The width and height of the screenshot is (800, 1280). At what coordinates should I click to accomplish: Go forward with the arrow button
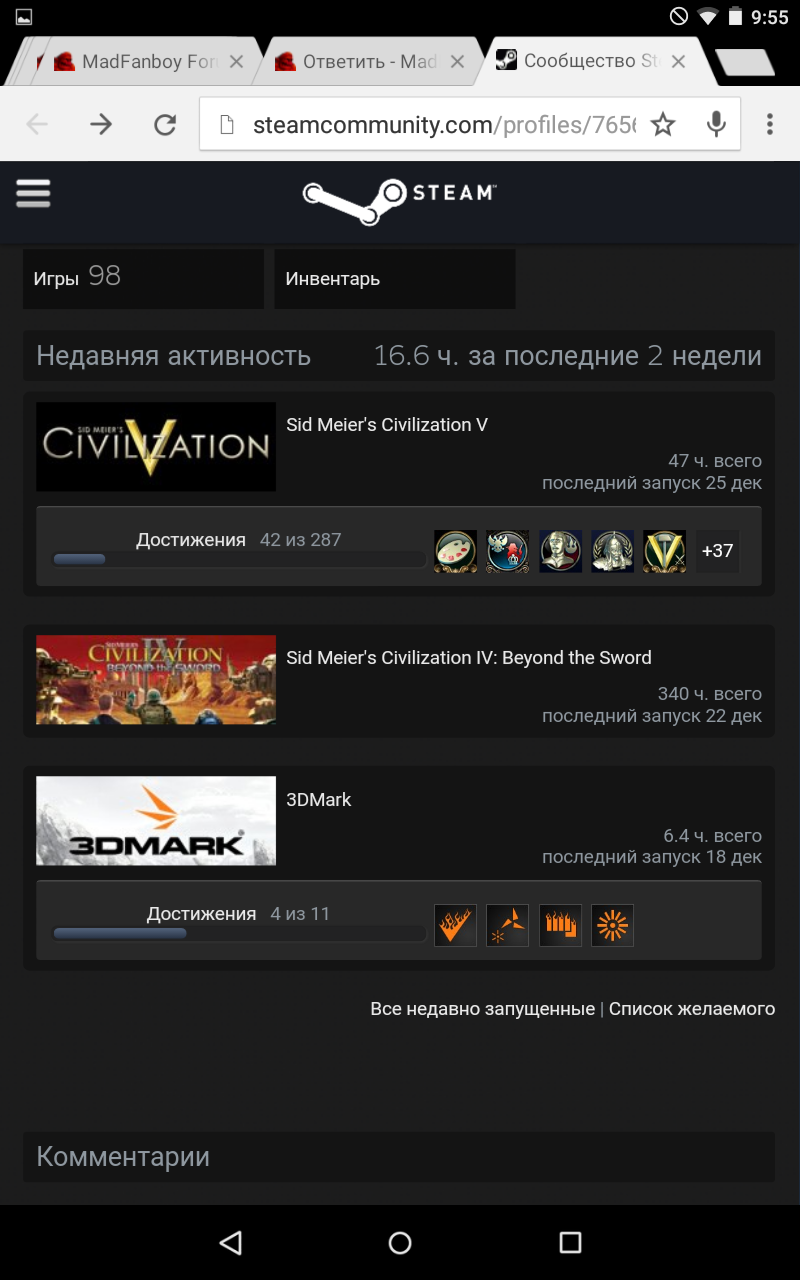coord(101,124)
